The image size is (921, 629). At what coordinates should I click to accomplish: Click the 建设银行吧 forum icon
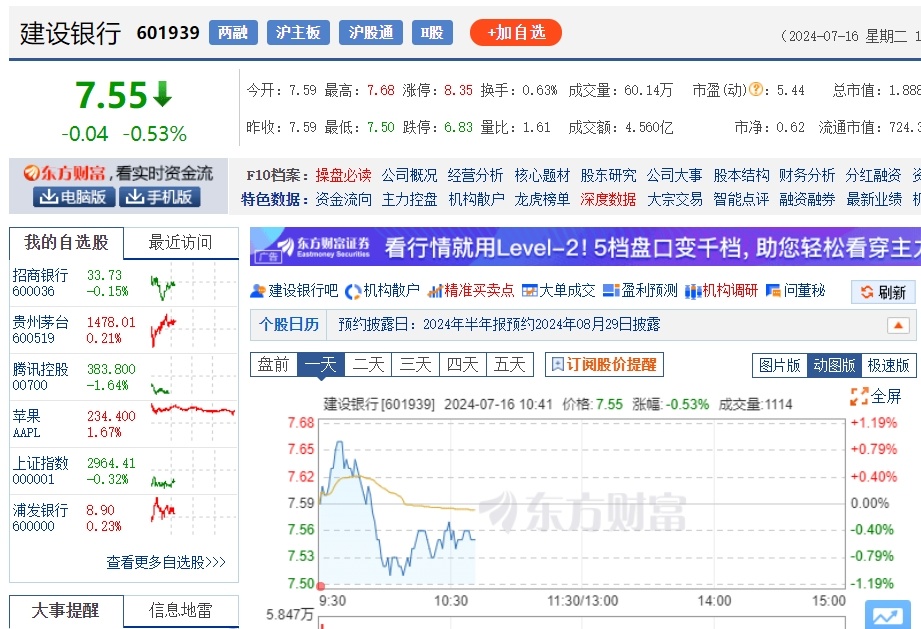257,291
